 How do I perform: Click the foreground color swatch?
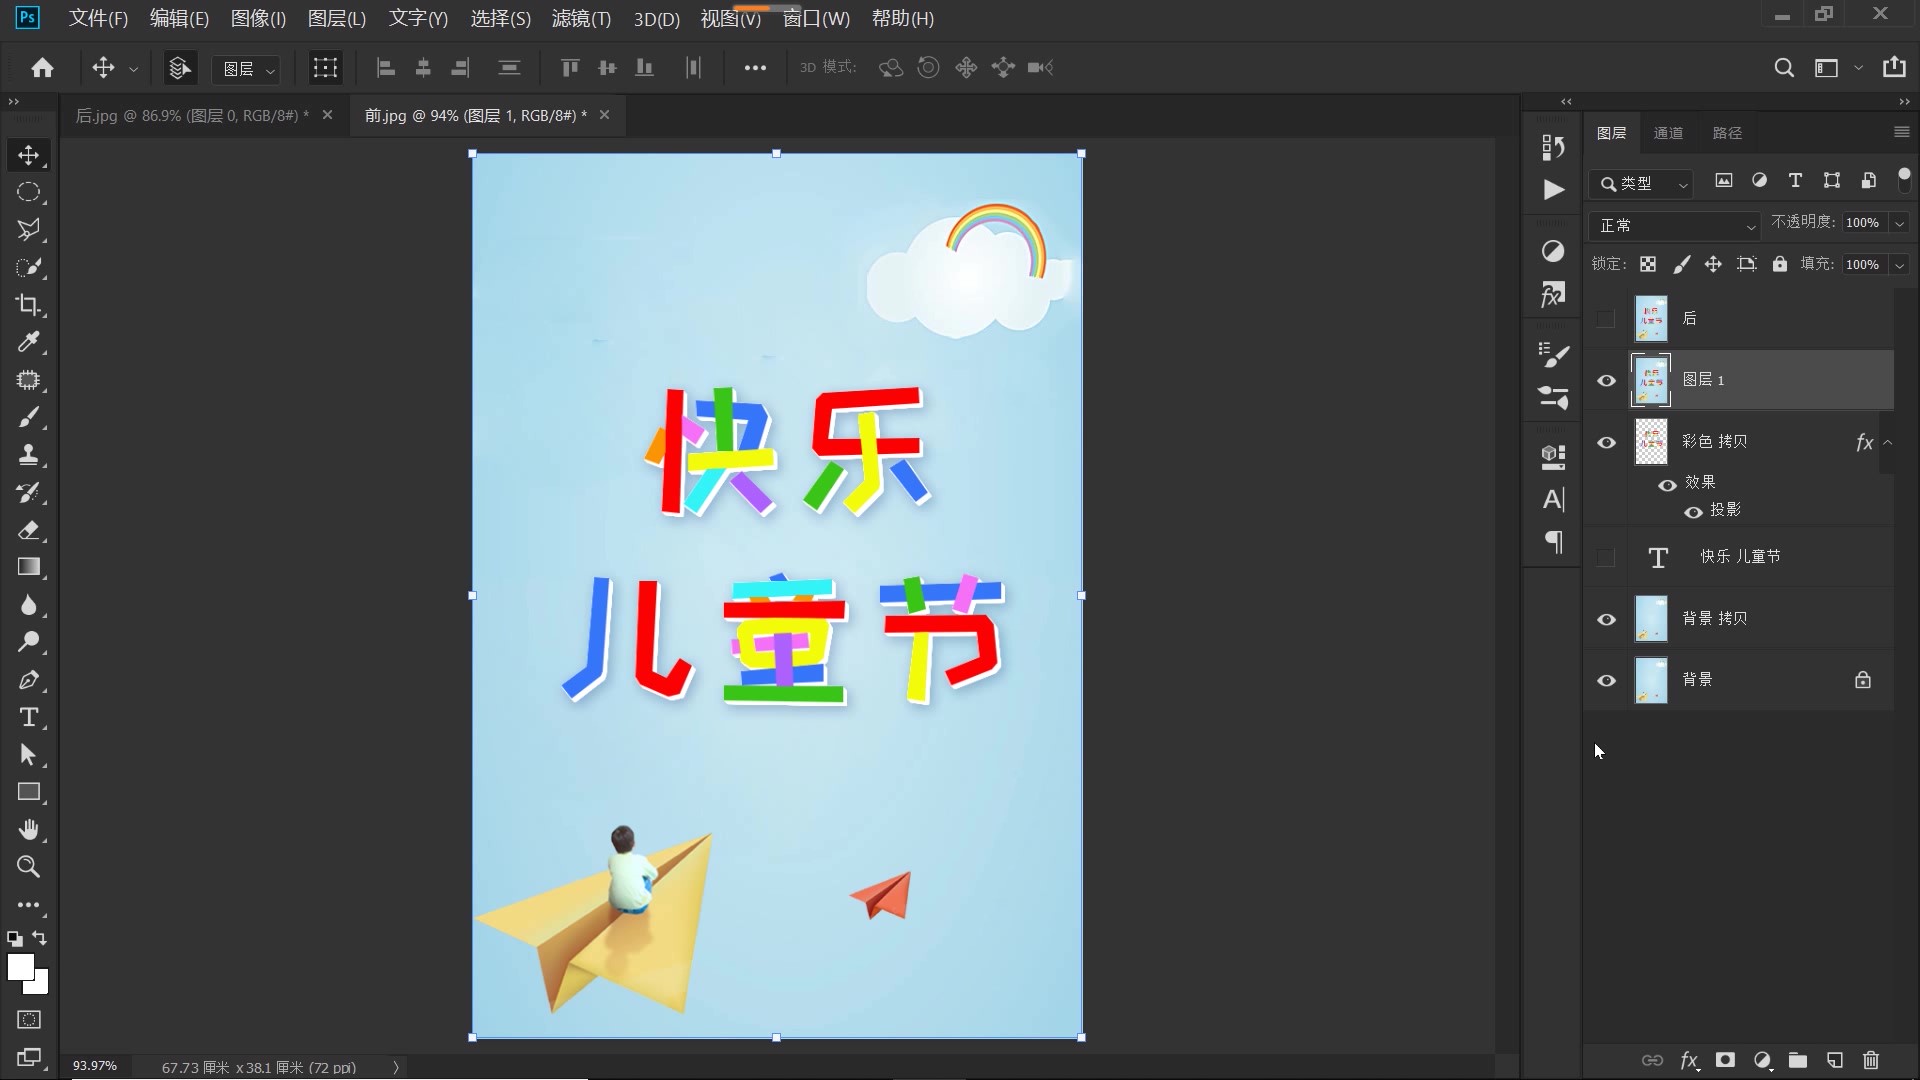20,967
